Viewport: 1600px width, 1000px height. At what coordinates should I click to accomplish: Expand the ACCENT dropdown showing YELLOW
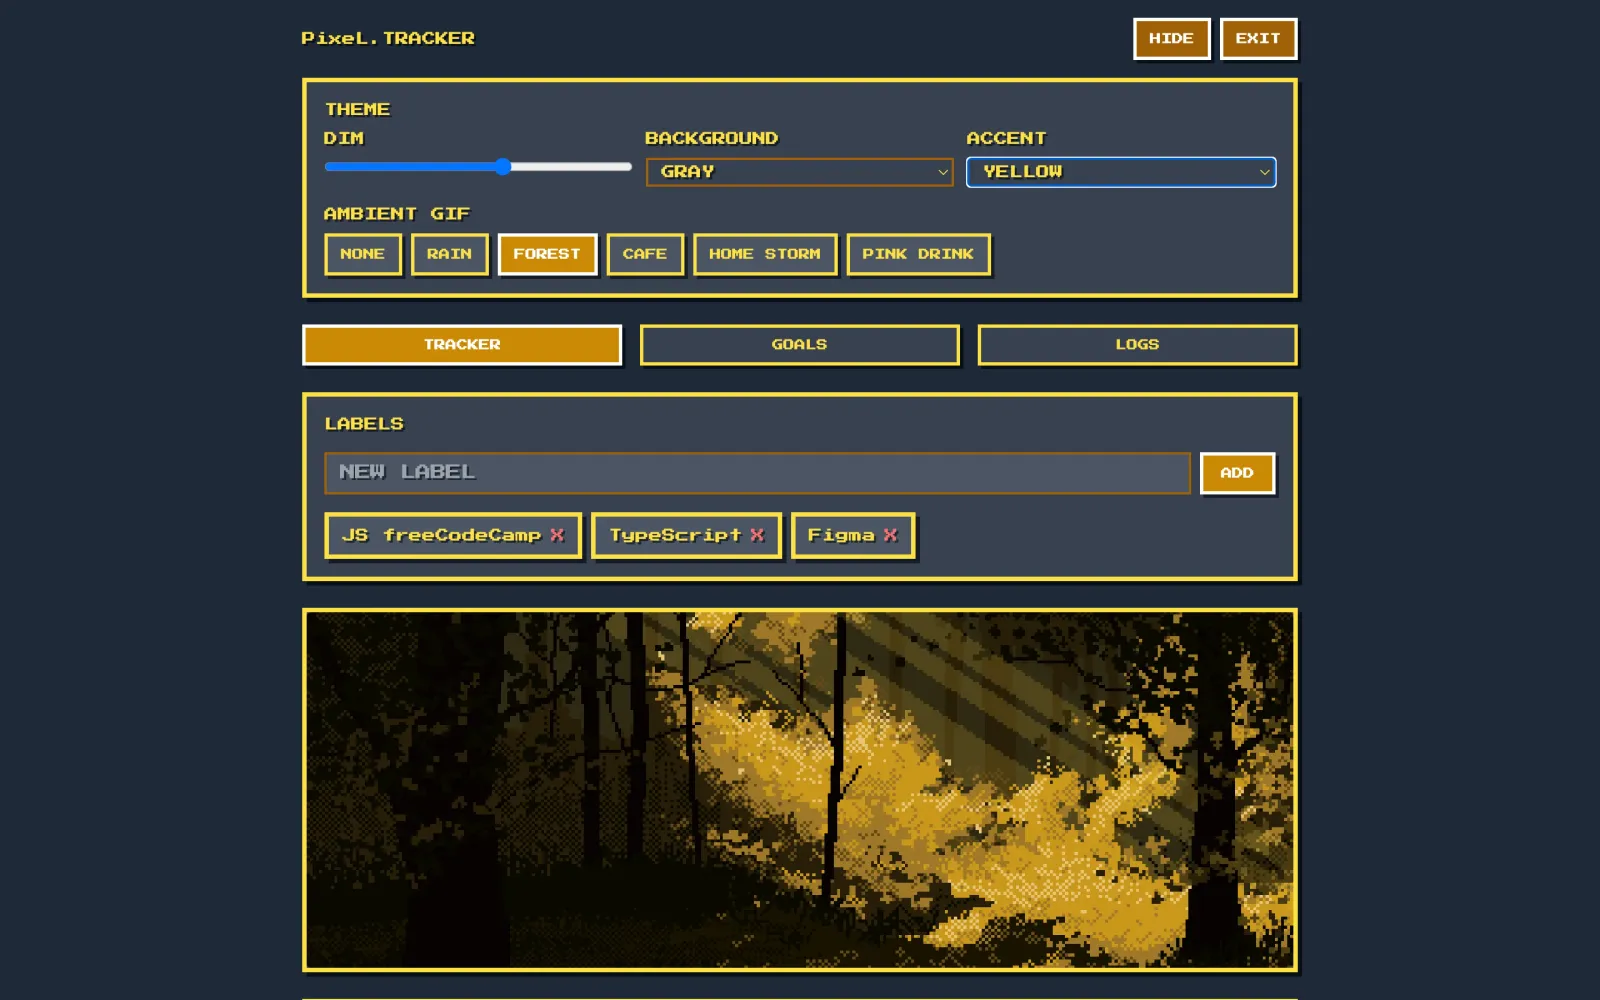click(x=1121, y=172)
